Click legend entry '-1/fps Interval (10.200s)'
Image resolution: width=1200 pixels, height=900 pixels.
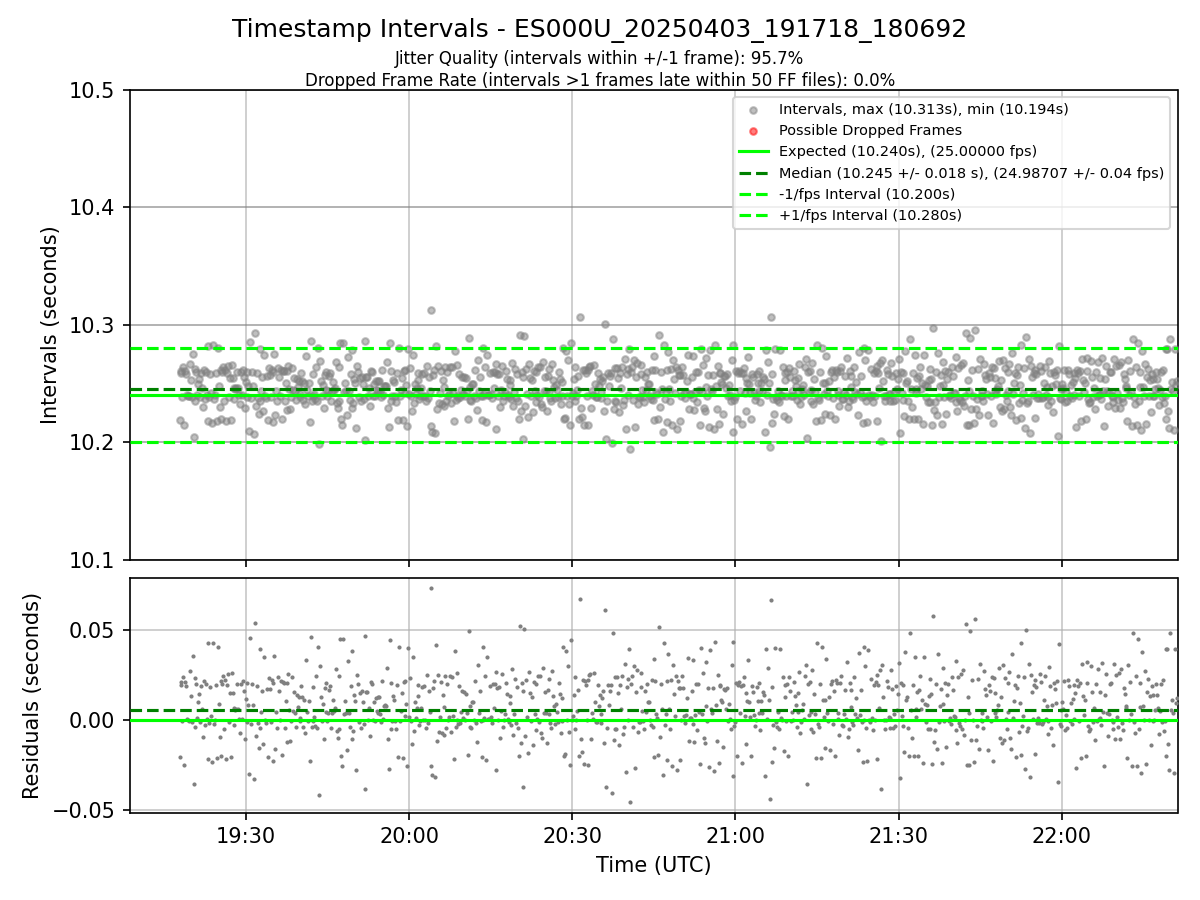tap(867, 194)
